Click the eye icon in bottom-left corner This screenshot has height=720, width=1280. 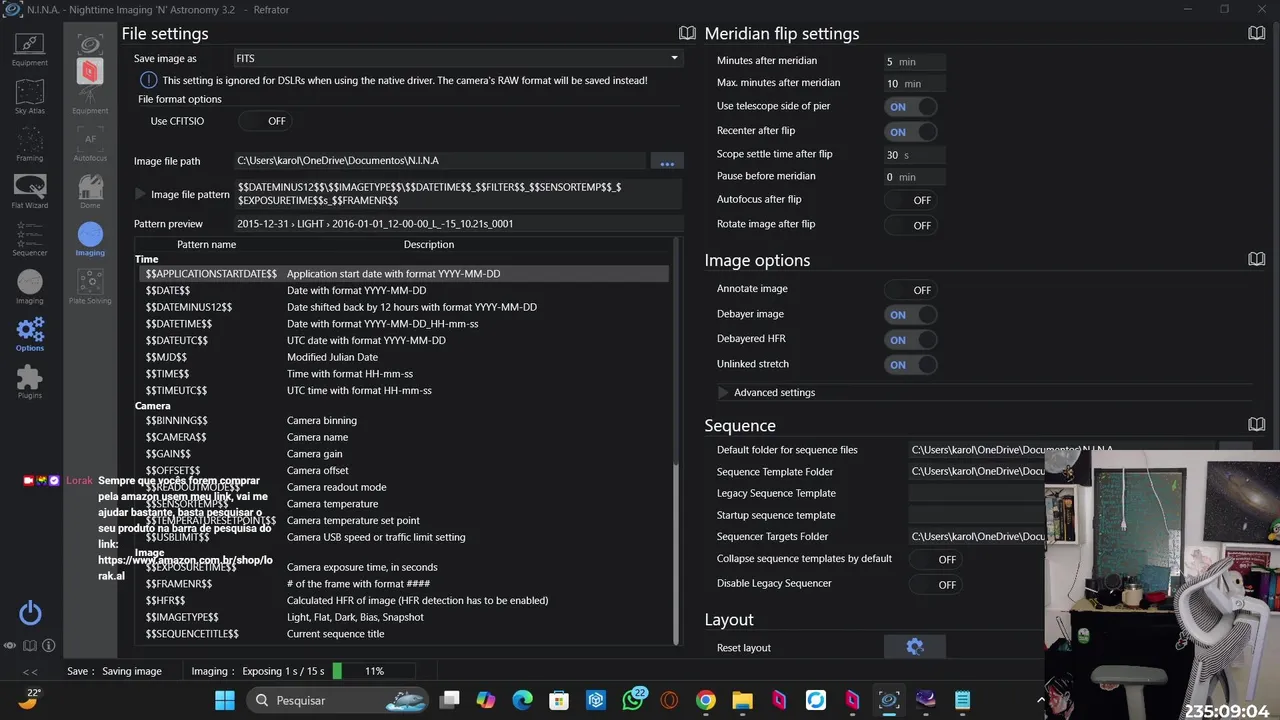click(10, 646)
